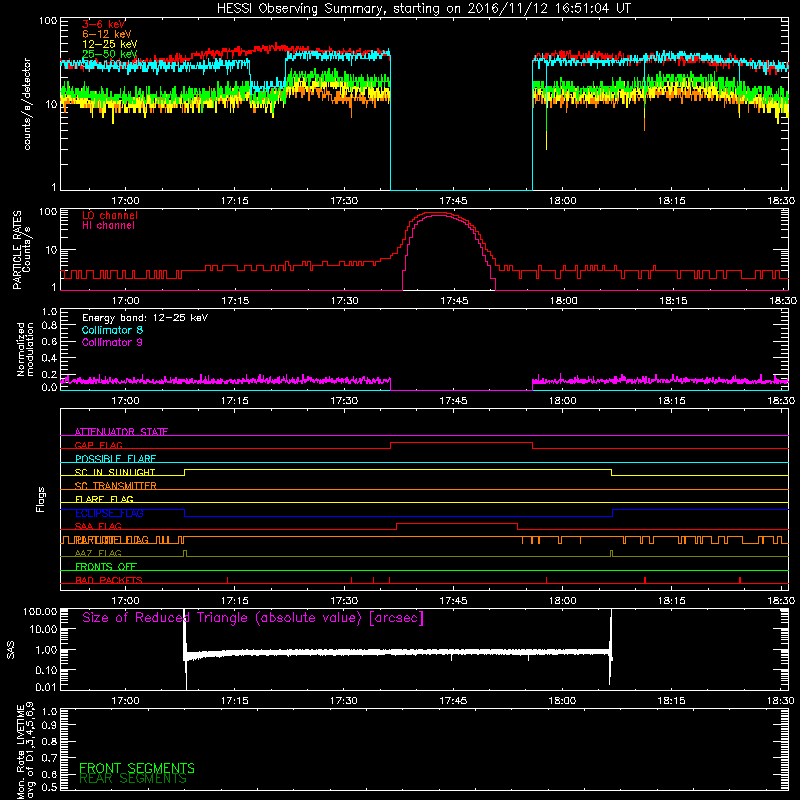
Task: Click the REAR SEGMENTS legend label
Action: click(x=133, y=779)
